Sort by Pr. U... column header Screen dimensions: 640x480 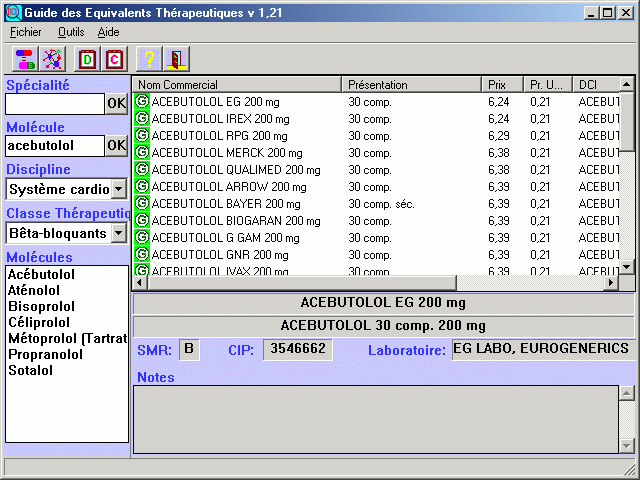(549, 84)
